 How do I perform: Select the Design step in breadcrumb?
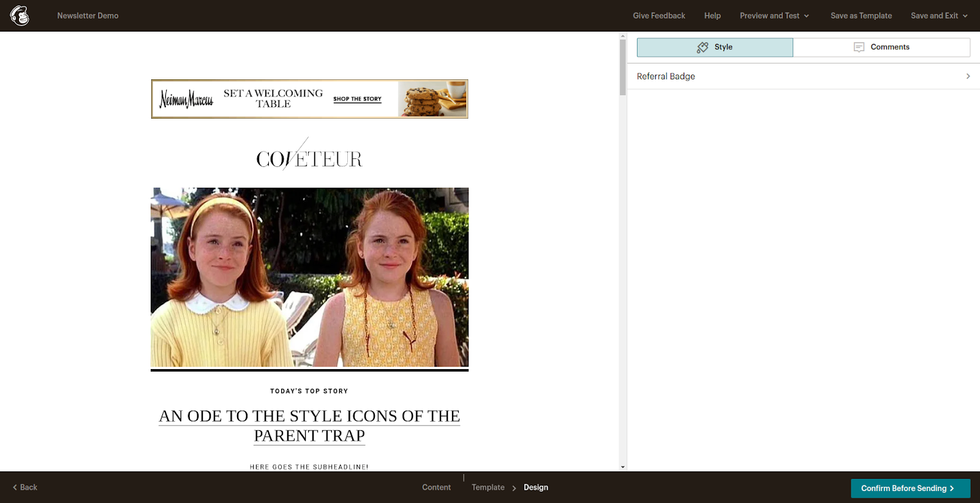536,487
